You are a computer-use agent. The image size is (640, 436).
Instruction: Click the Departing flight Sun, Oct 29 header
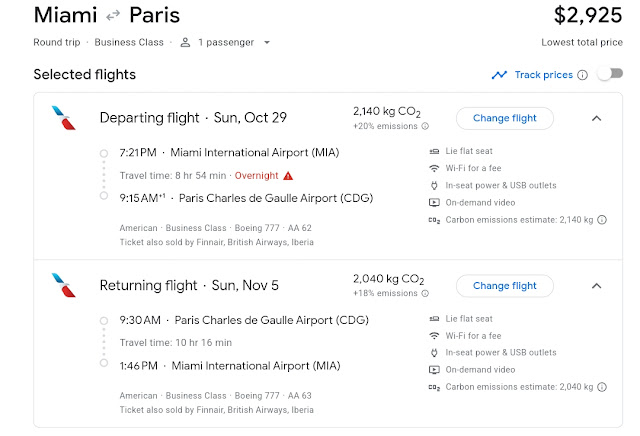click(193, 118)
